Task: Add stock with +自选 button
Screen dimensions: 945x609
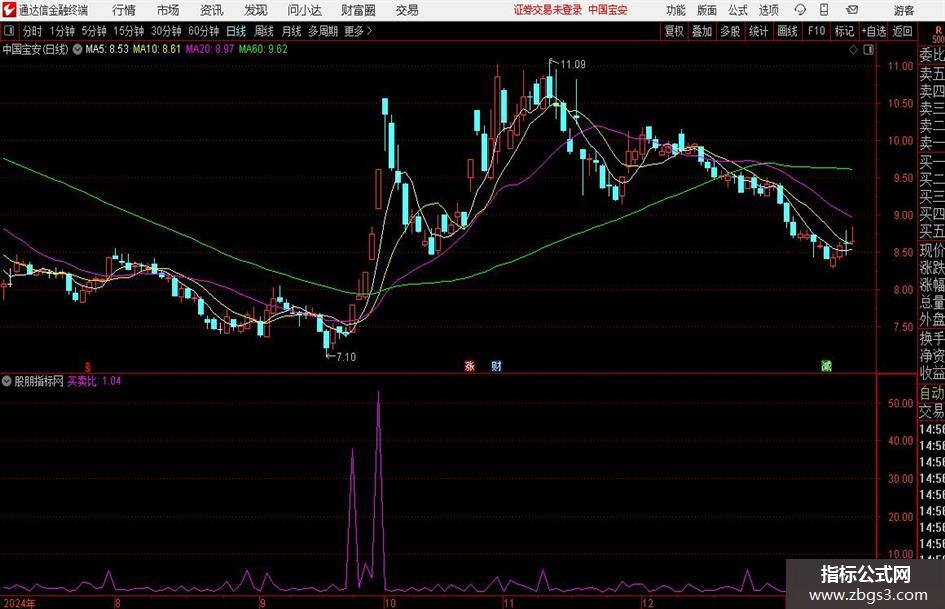Action: (874, 31)
